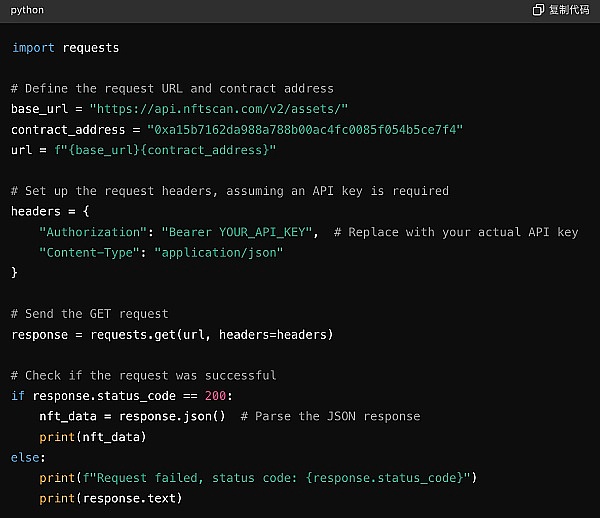The width and height of the screenshot is (600, 518).
Task: Click the "Define the request URL" comment
Action: click(x=172, y=88)
